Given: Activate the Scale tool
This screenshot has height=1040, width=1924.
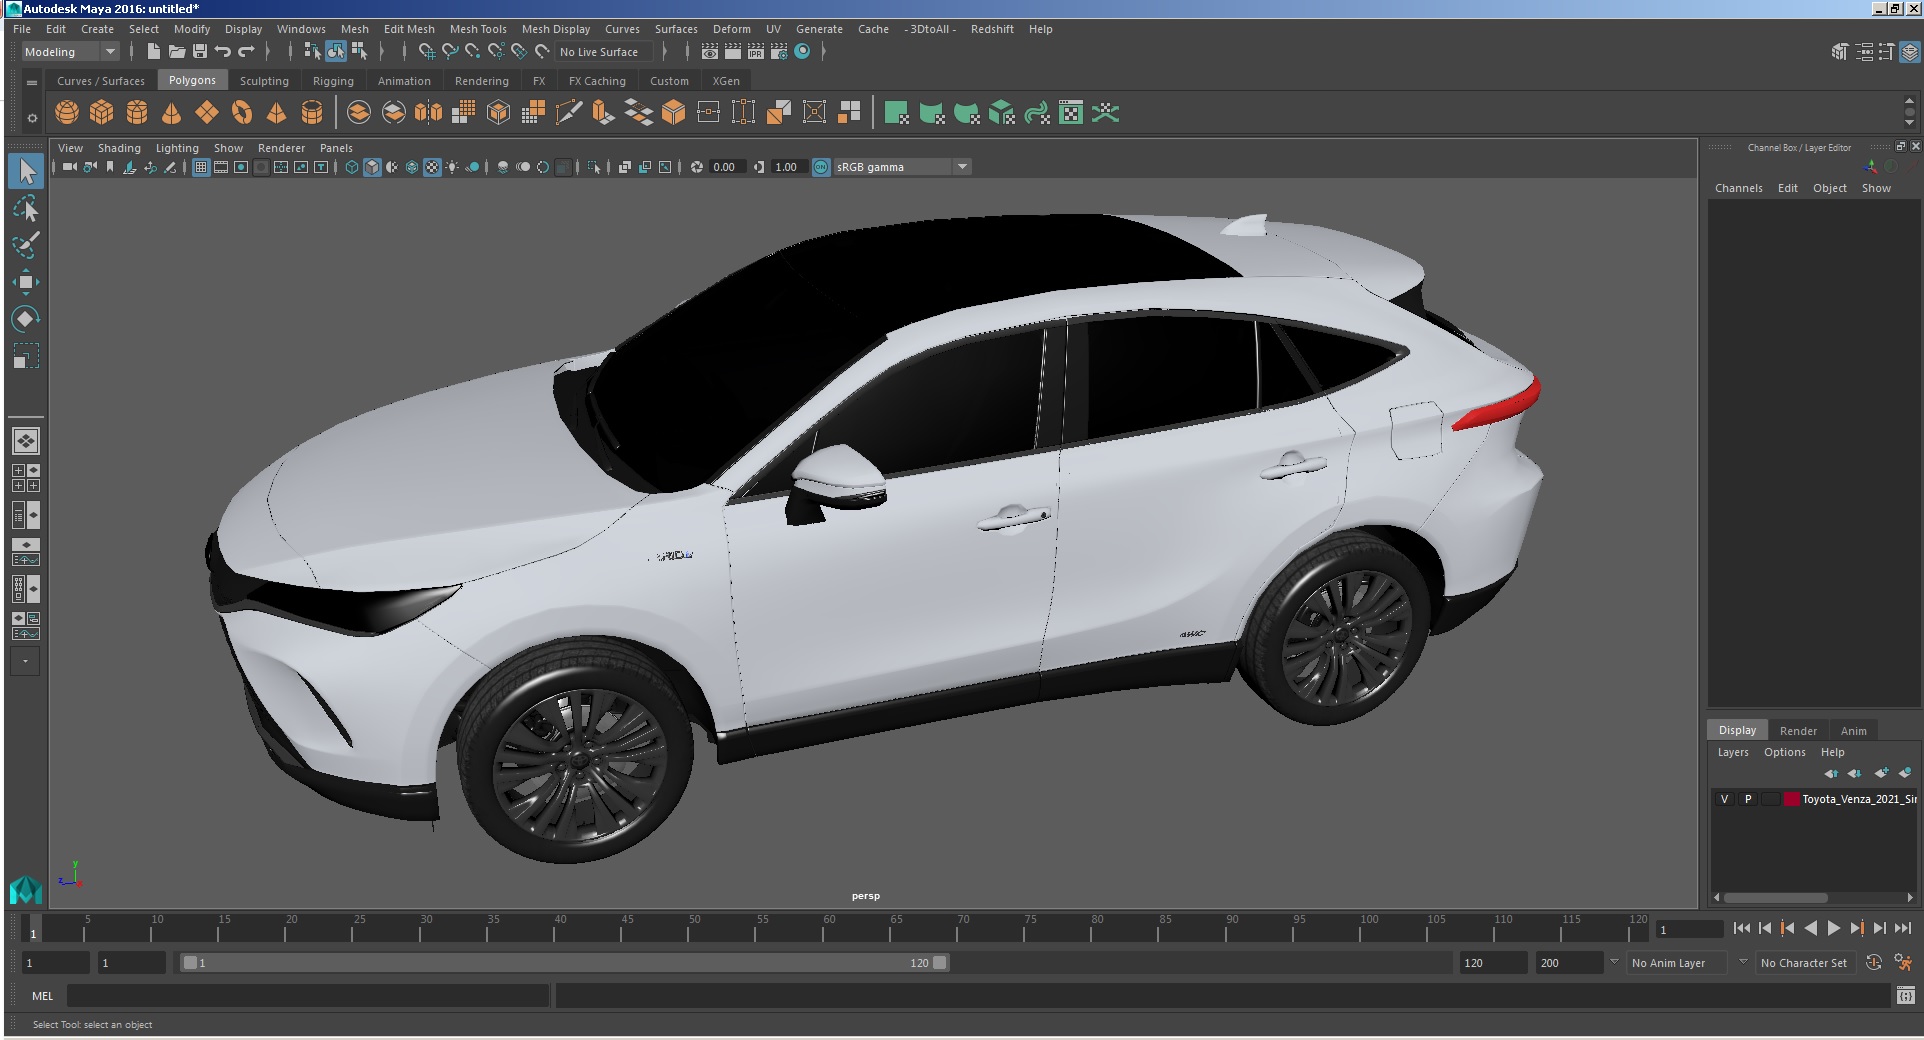Looking at the screenshot, I should click(x=26, y=356).
